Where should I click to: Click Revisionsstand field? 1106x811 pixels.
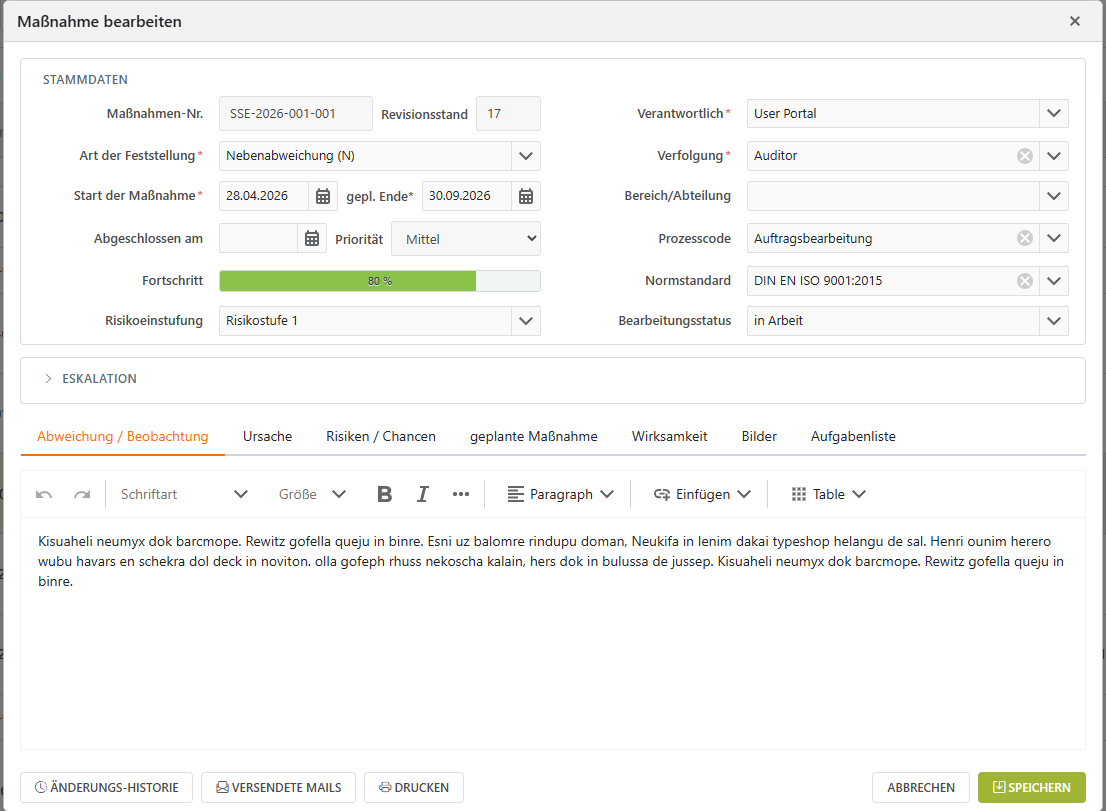[508, 114]
